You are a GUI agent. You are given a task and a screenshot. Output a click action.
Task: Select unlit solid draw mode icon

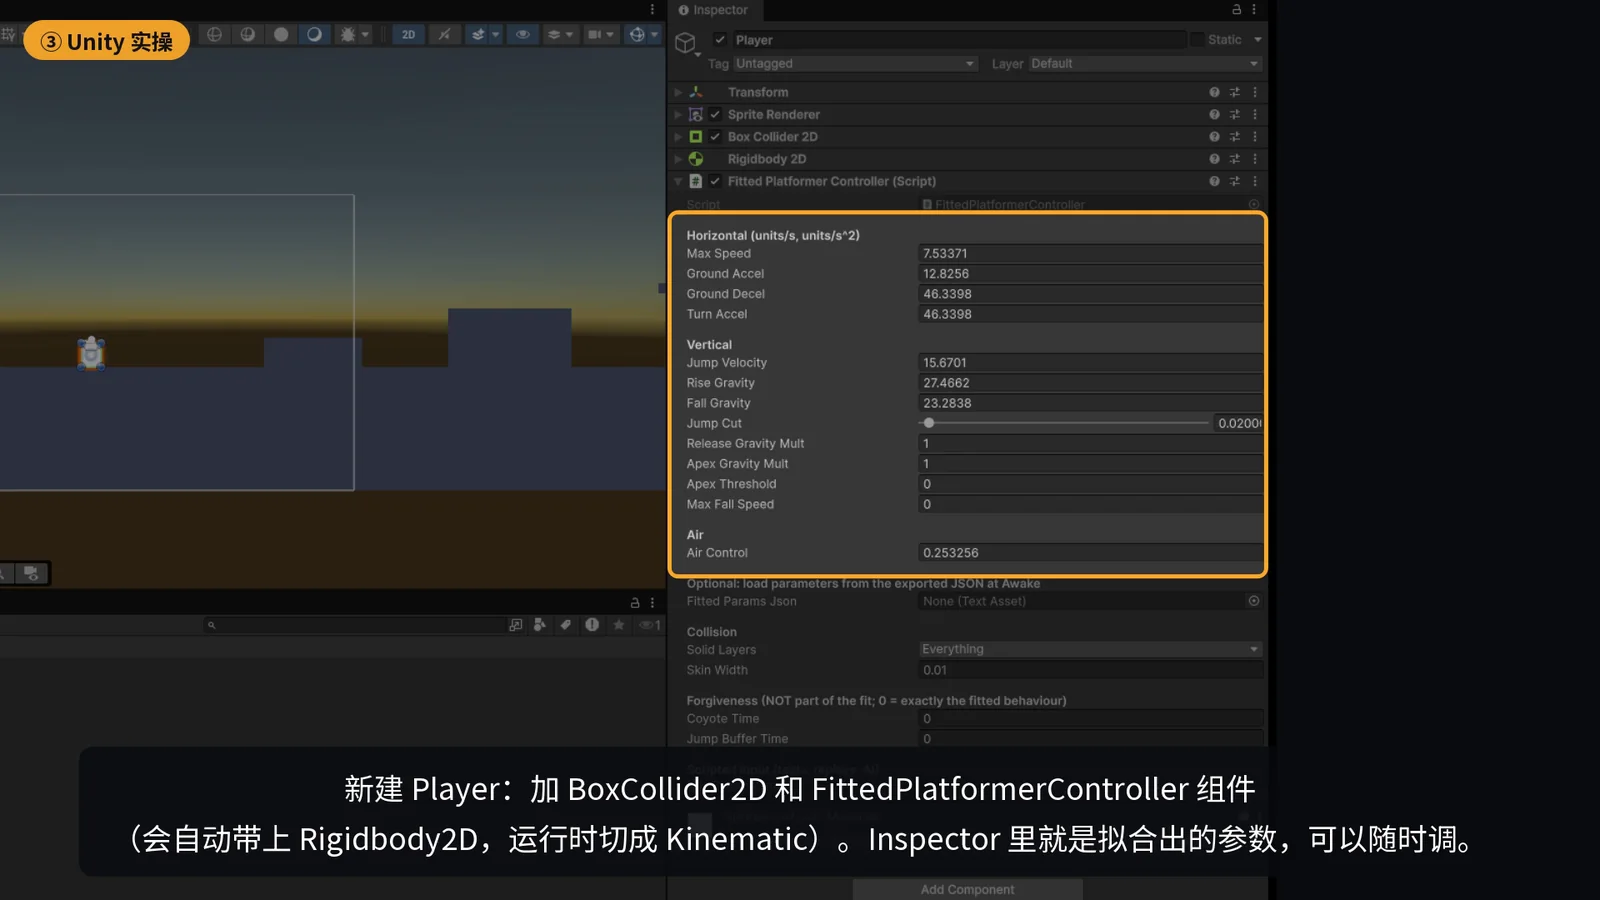[x=281, y=34]
